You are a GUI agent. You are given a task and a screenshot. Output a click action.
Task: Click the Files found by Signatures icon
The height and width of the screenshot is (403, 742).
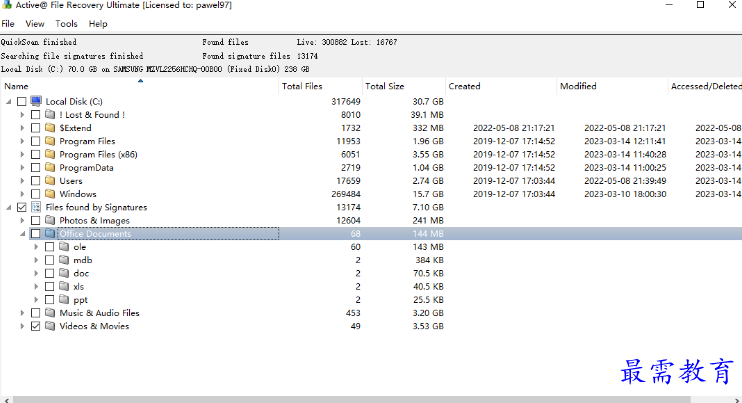pyautogui.click(x=36, y=207)
